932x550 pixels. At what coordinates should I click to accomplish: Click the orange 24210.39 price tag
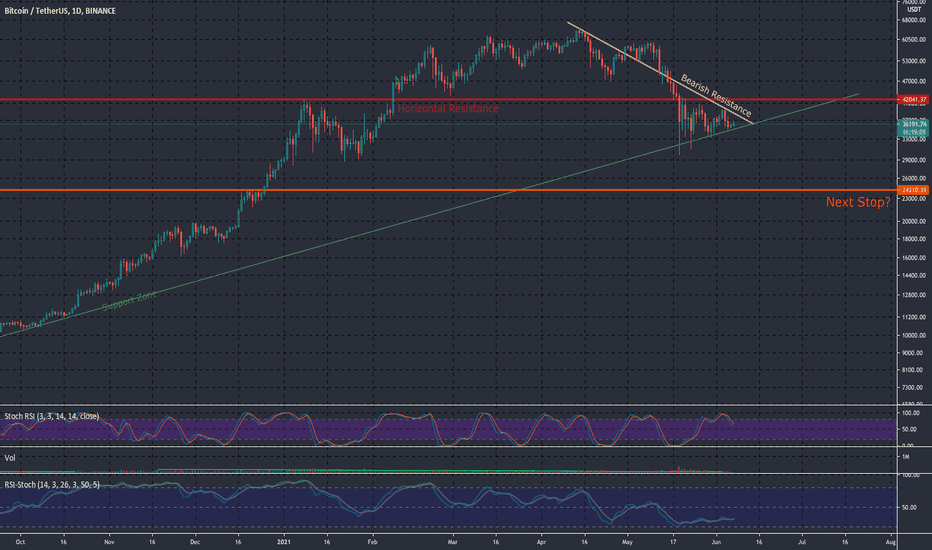(x=914, y=190)
